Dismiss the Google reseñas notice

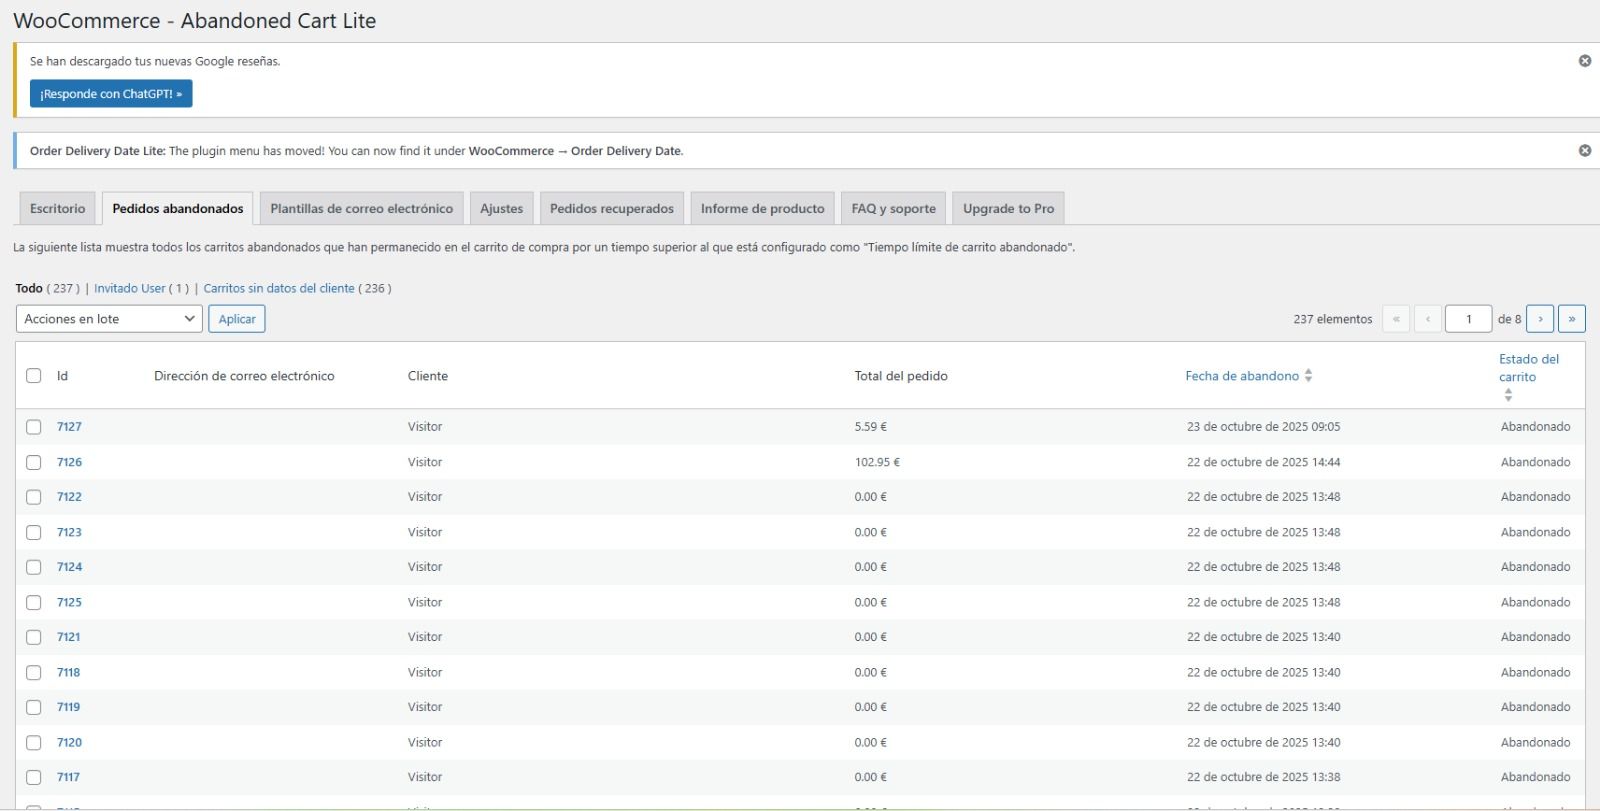click(1584, 61)
